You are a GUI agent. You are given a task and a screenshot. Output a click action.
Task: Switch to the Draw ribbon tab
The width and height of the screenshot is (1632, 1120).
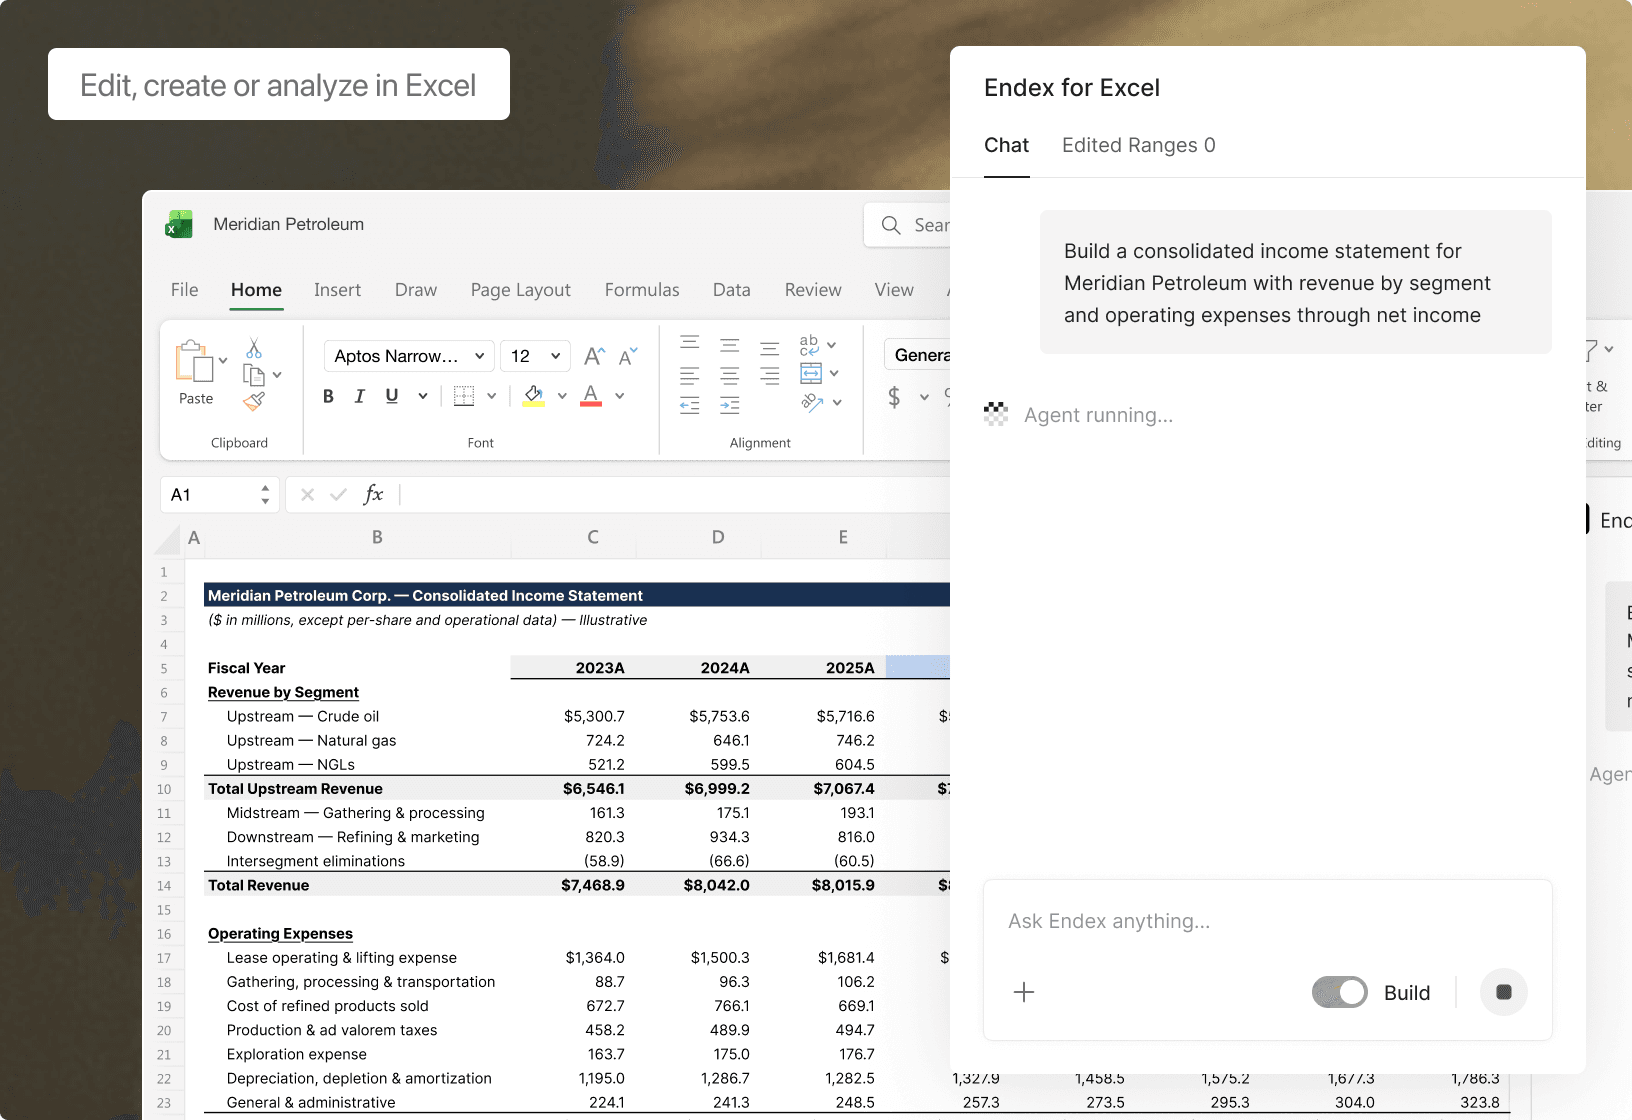(416, 290)
